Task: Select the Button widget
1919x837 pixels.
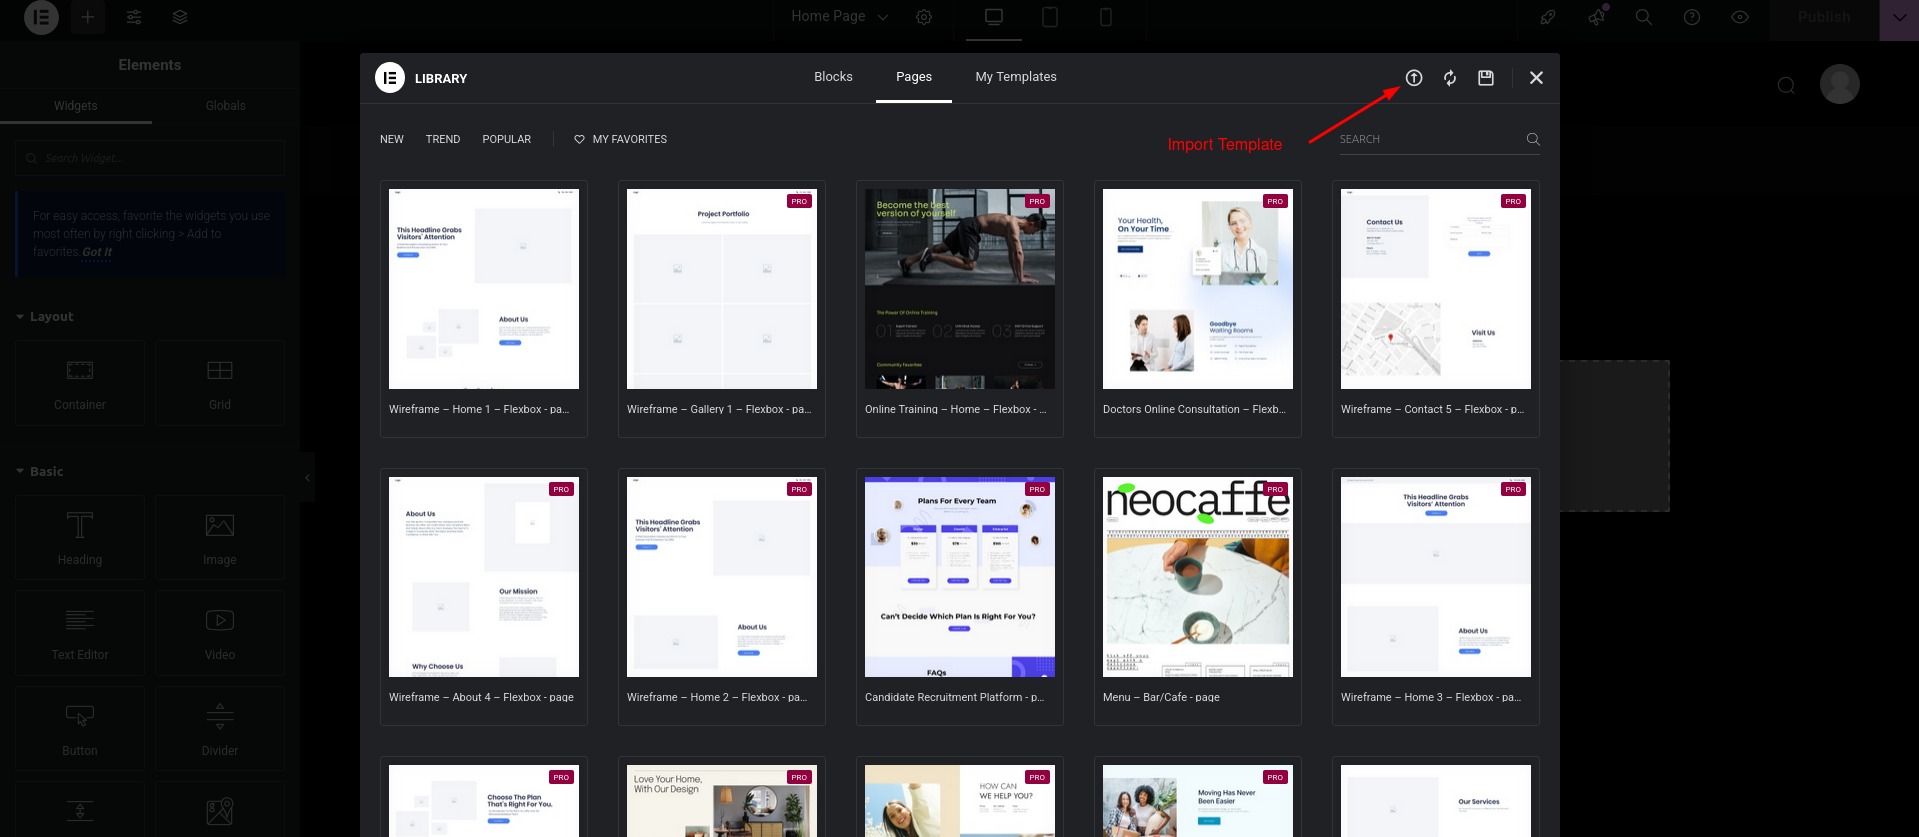Action: tap(80, 728)
